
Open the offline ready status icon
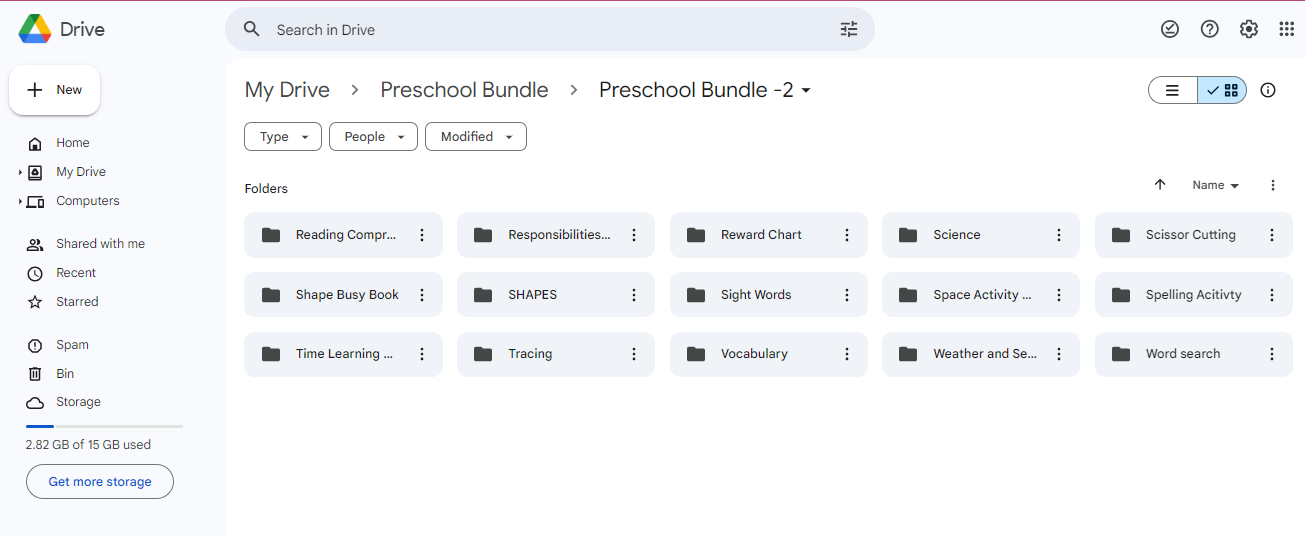pos(1170,29)
